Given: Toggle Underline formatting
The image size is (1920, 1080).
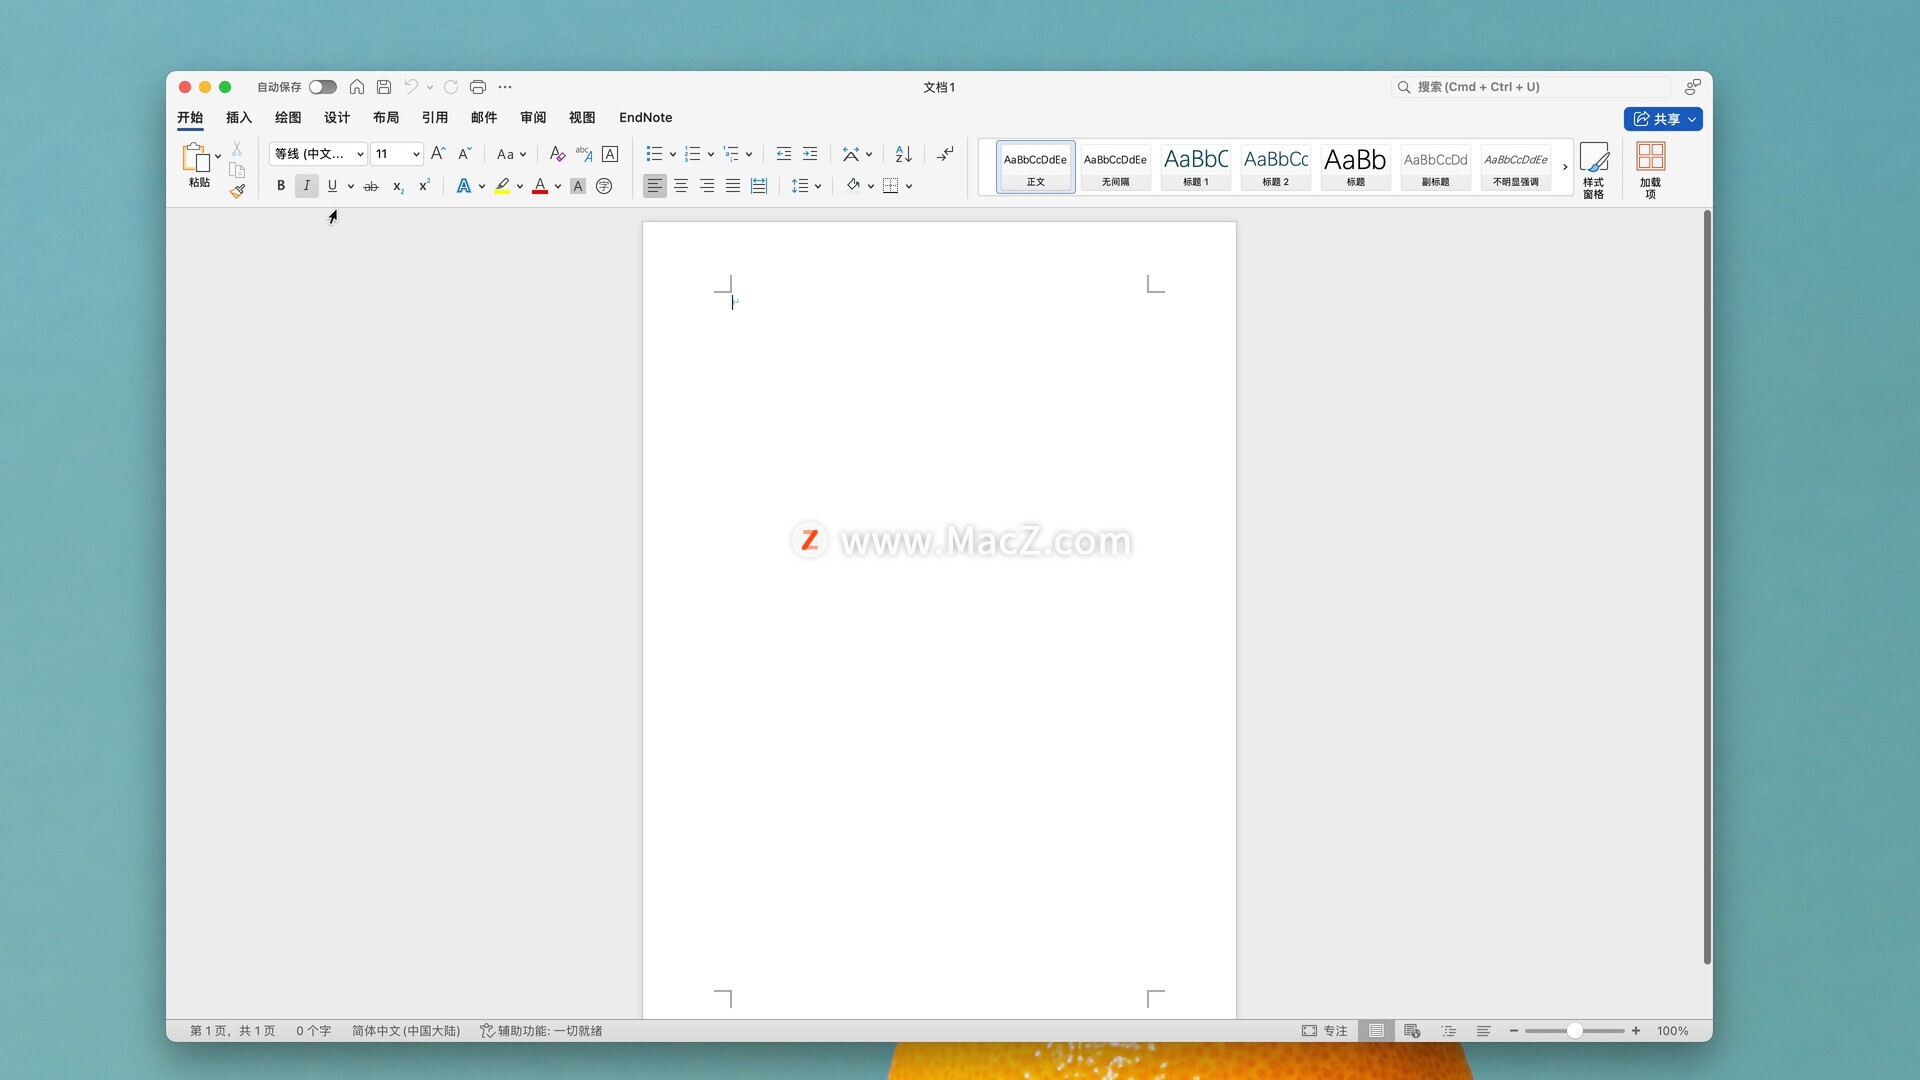Looking at the screenshot, I should click(x=332, y=186).
